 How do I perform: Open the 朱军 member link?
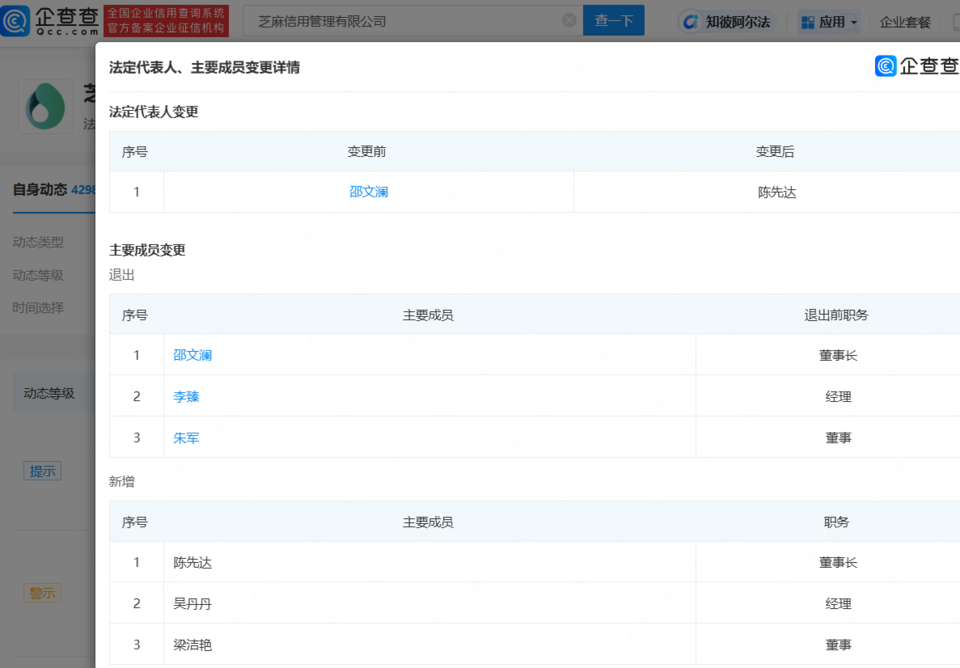(186, 437)
